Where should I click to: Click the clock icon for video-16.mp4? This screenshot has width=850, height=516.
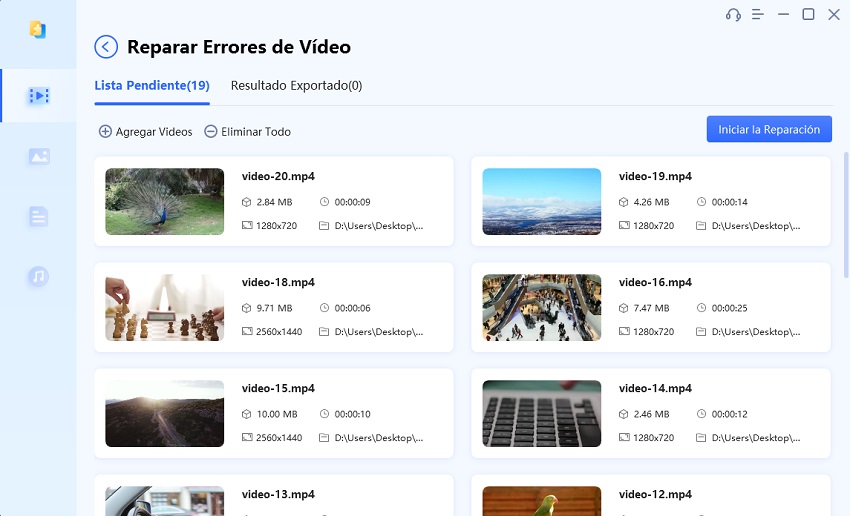(701, 308)
